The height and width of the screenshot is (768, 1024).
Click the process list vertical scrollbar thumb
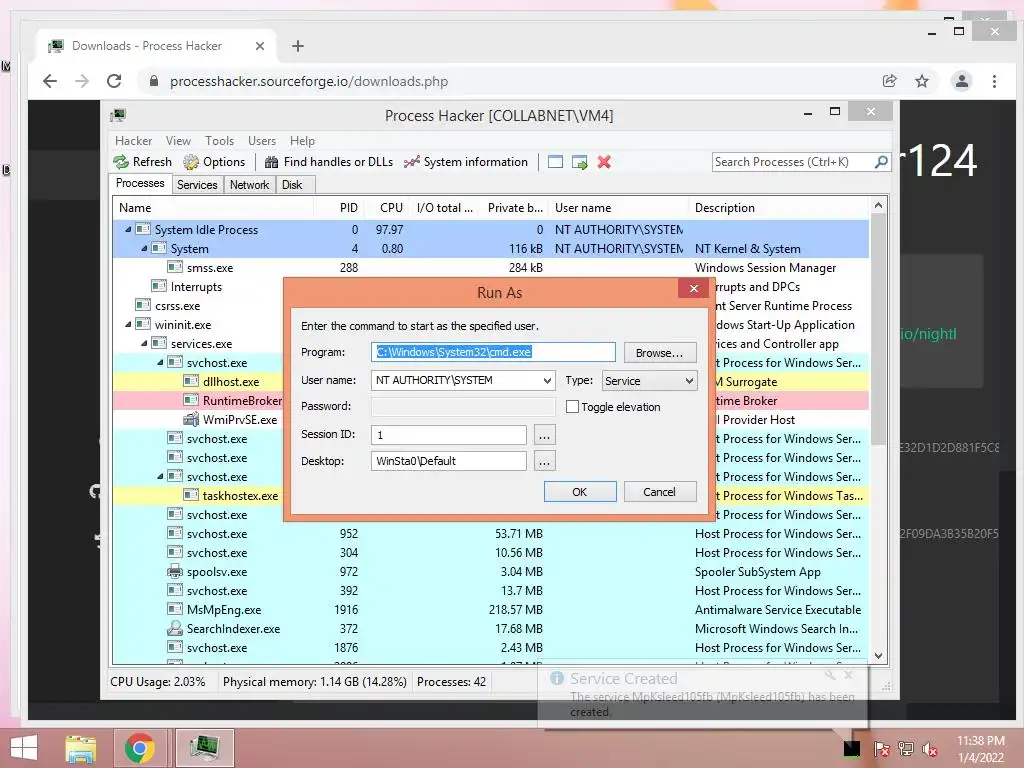coord(878,330)
